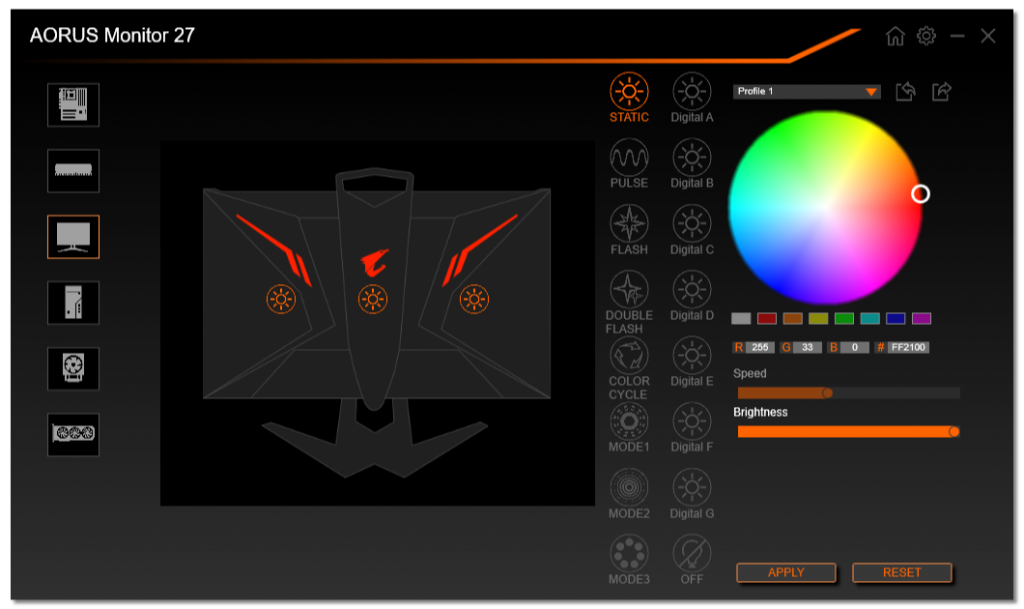Select the MODE3 lighting effect
Viewport: 1024px width, 609px height.
point(629,559)
